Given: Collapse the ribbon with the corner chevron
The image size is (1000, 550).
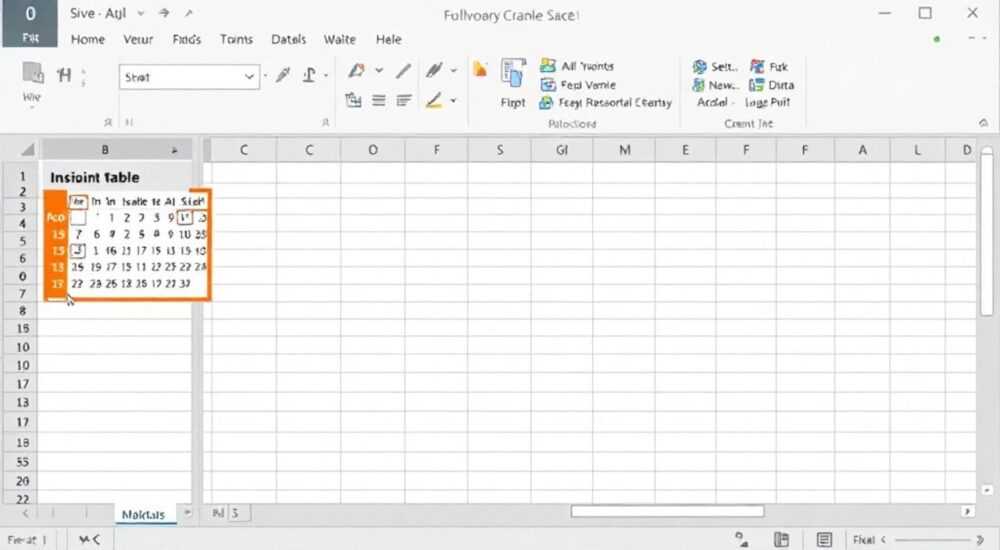Looking at the screenshot, I should [x=983, y=123].
